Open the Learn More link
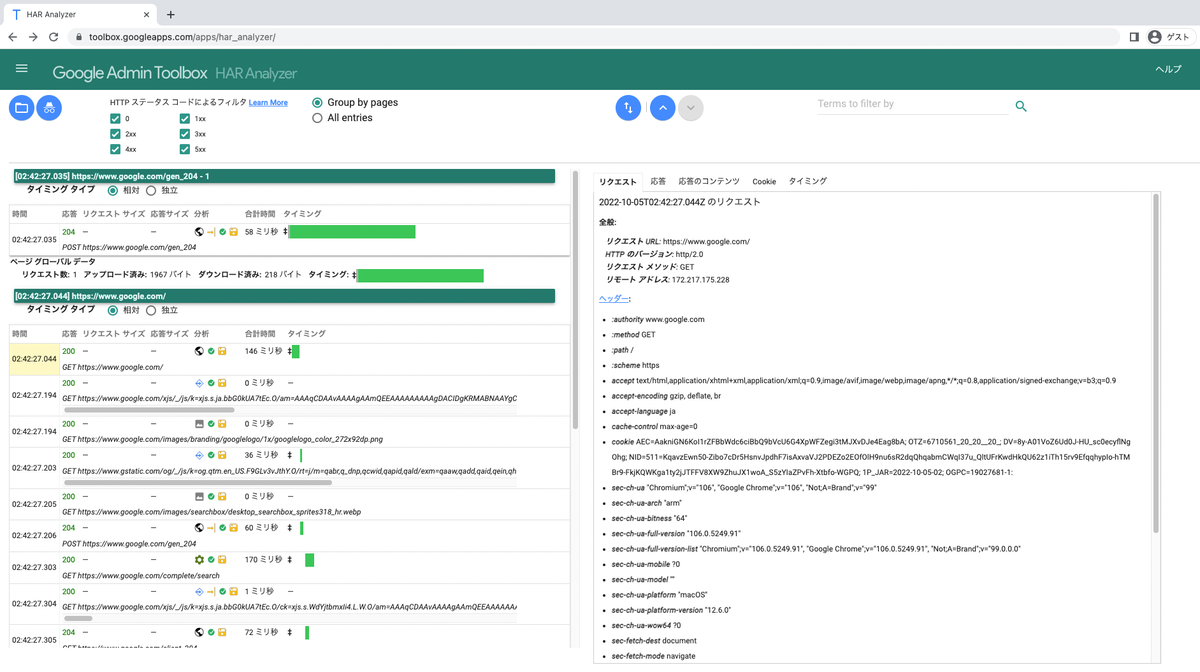 pos(268,103)
